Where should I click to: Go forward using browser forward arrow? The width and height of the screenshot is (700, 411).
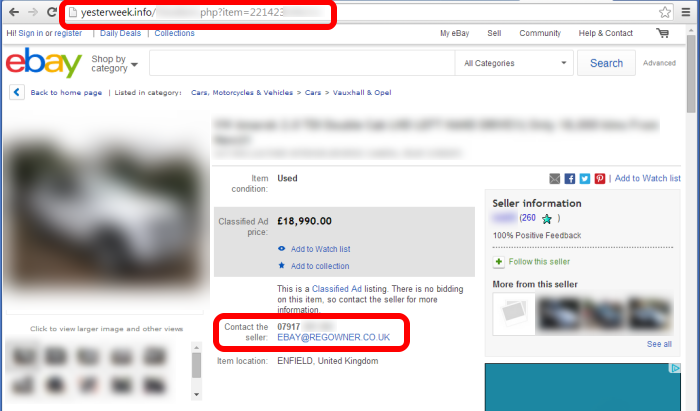[x=33, y=12]
